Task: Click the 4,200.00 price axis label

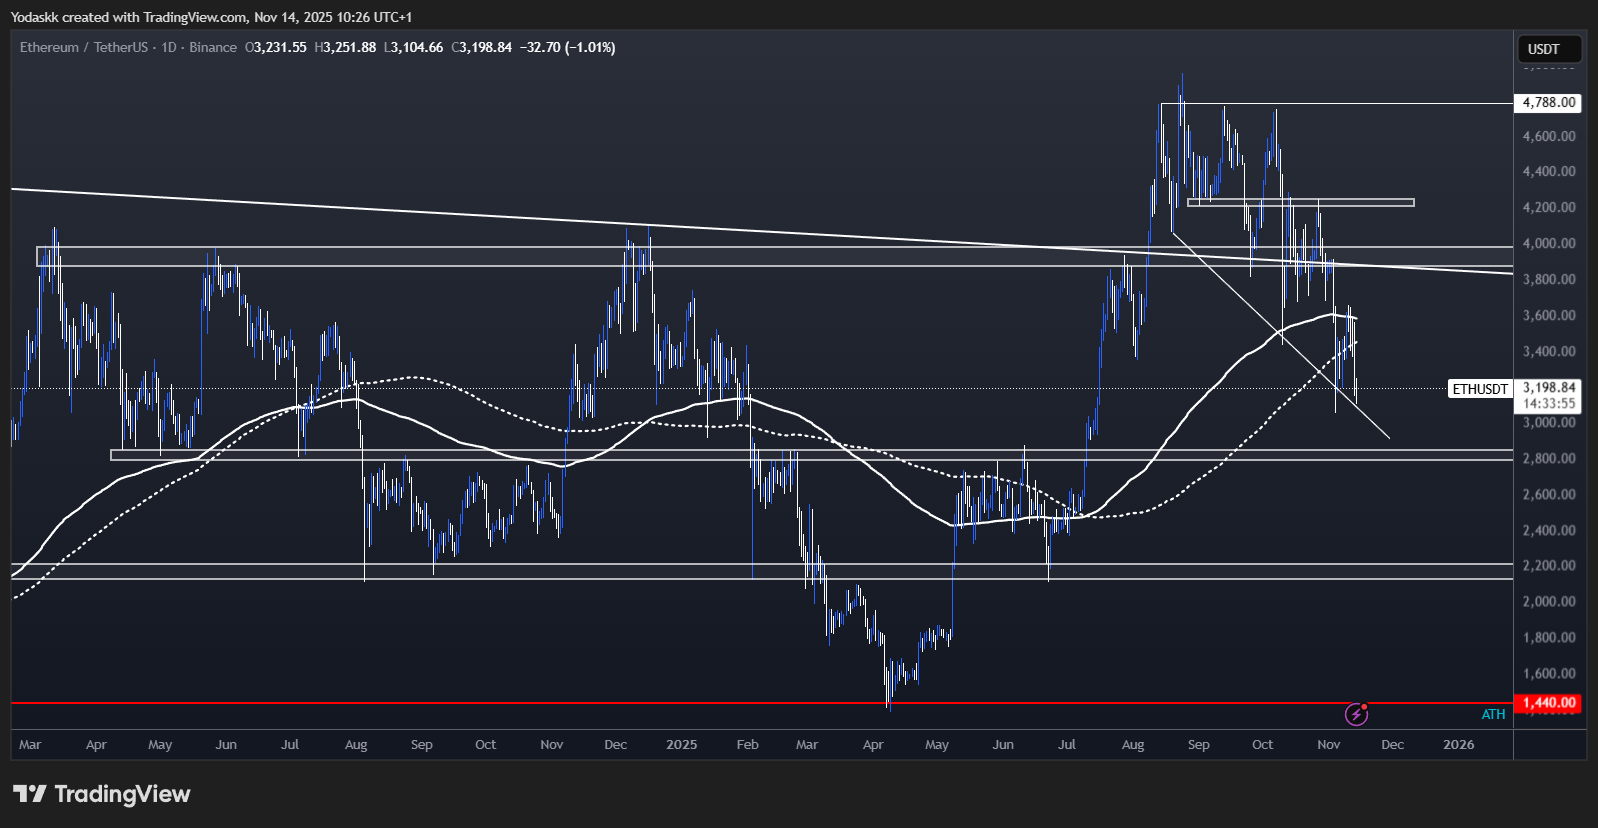Action: [x=1548, y=207]
